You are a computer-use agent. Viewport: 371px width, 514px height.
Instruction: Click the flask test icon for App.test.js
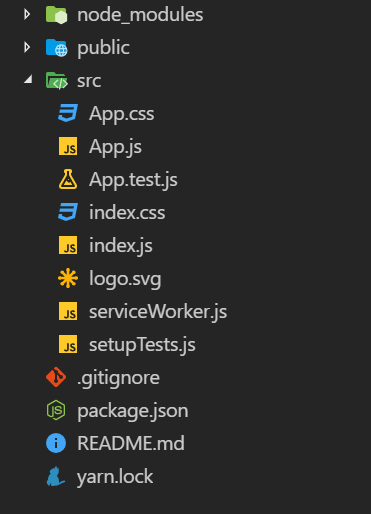[68, 179]
